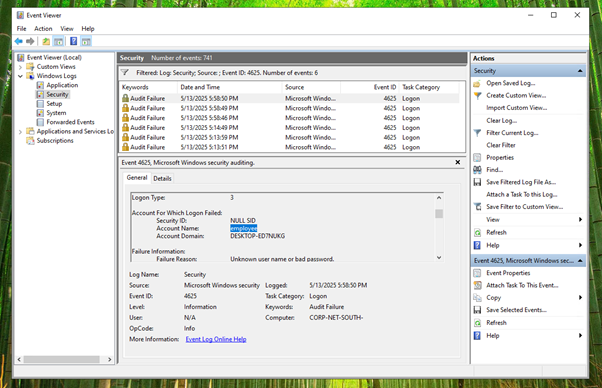This screenshot has width=602, height=388.
Task: Toggle the Show/Hide Console Tree toolbar icon
Action: tap(58, 41)
